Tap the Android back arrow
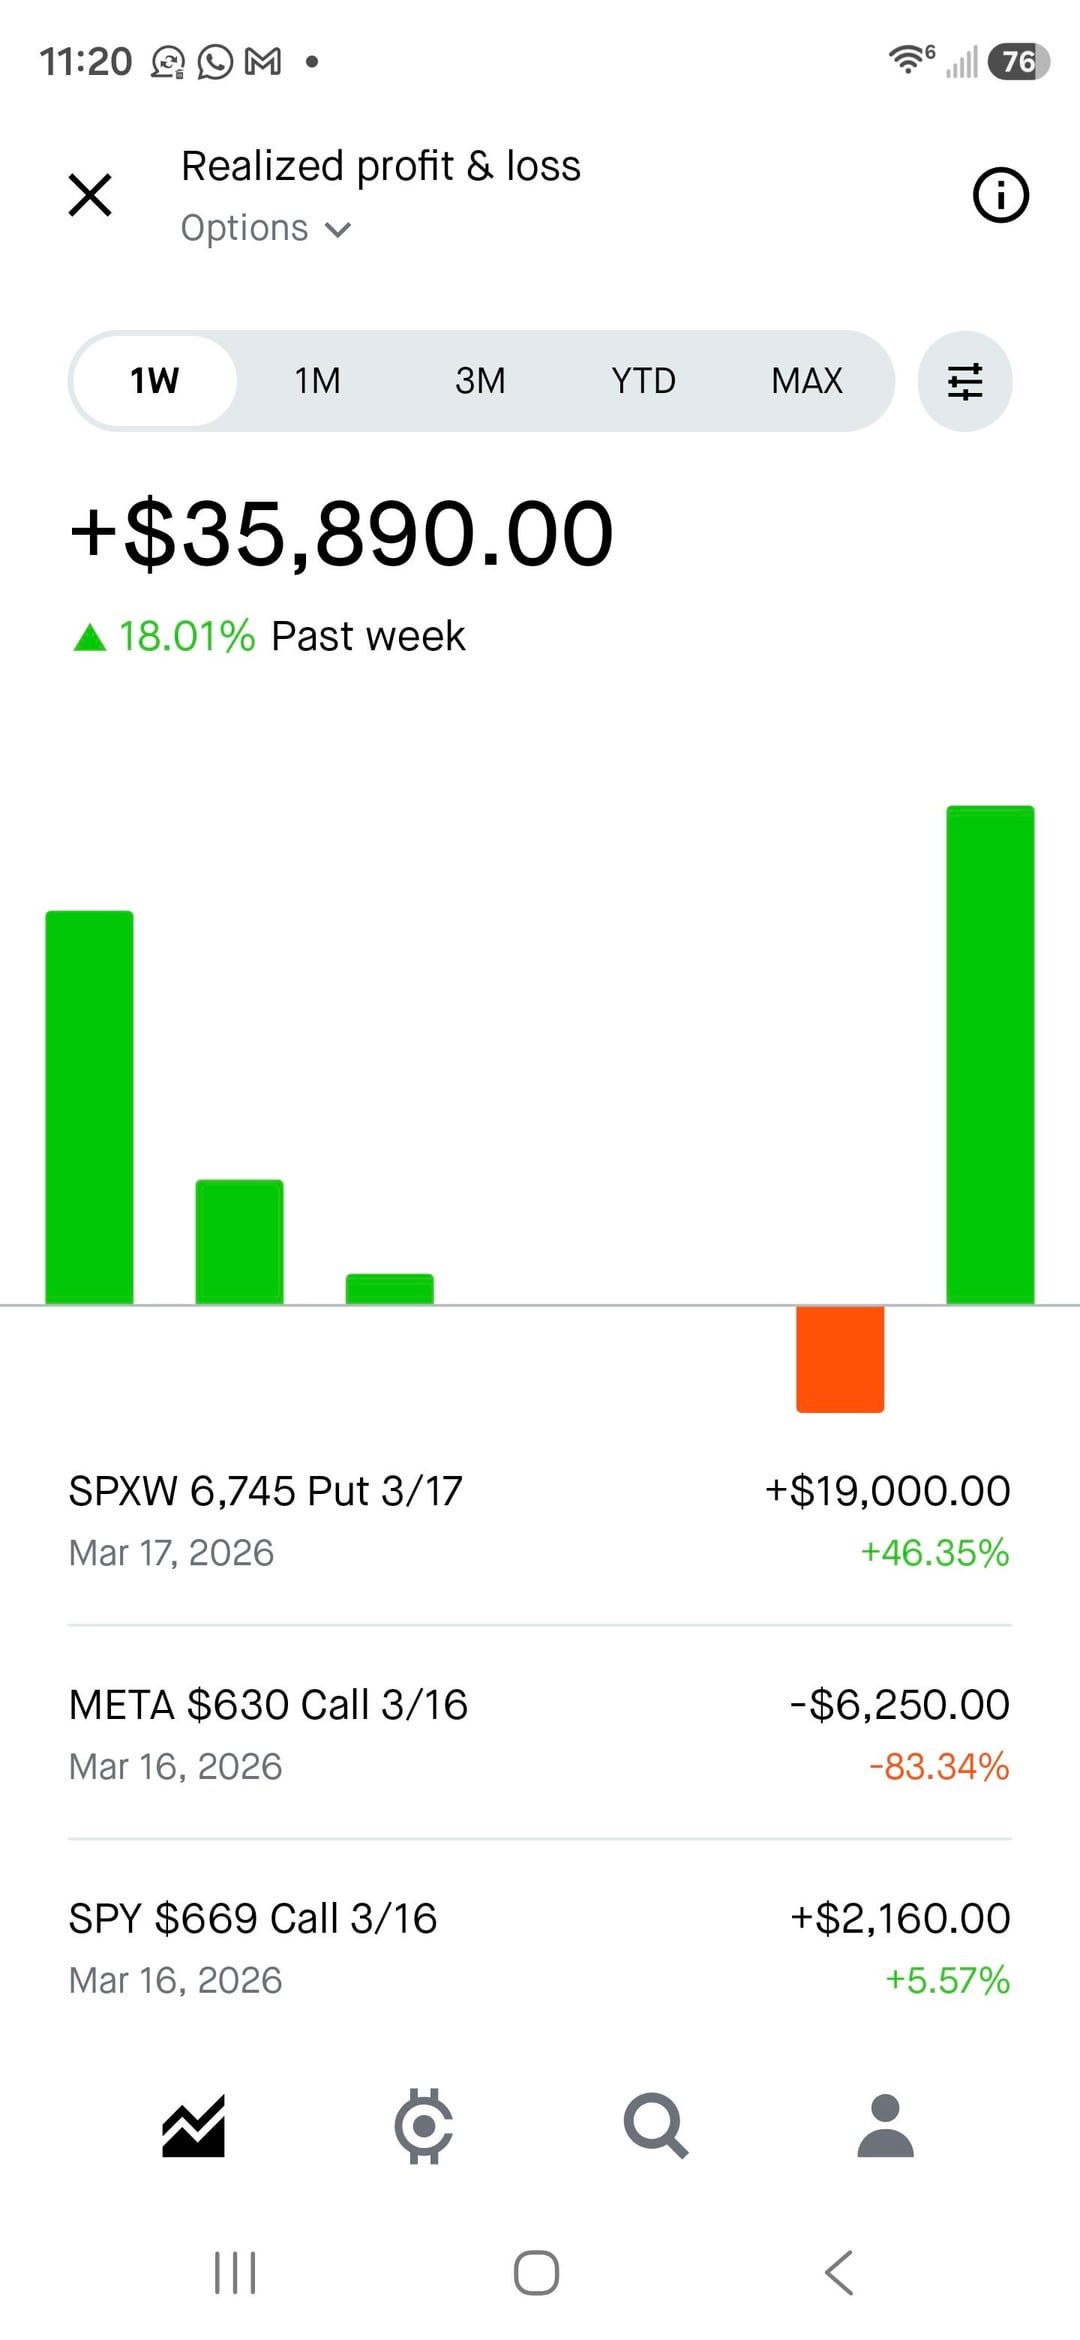Image resolution: width=1080 pixels, height=2340 pixels. (838, 2272)
